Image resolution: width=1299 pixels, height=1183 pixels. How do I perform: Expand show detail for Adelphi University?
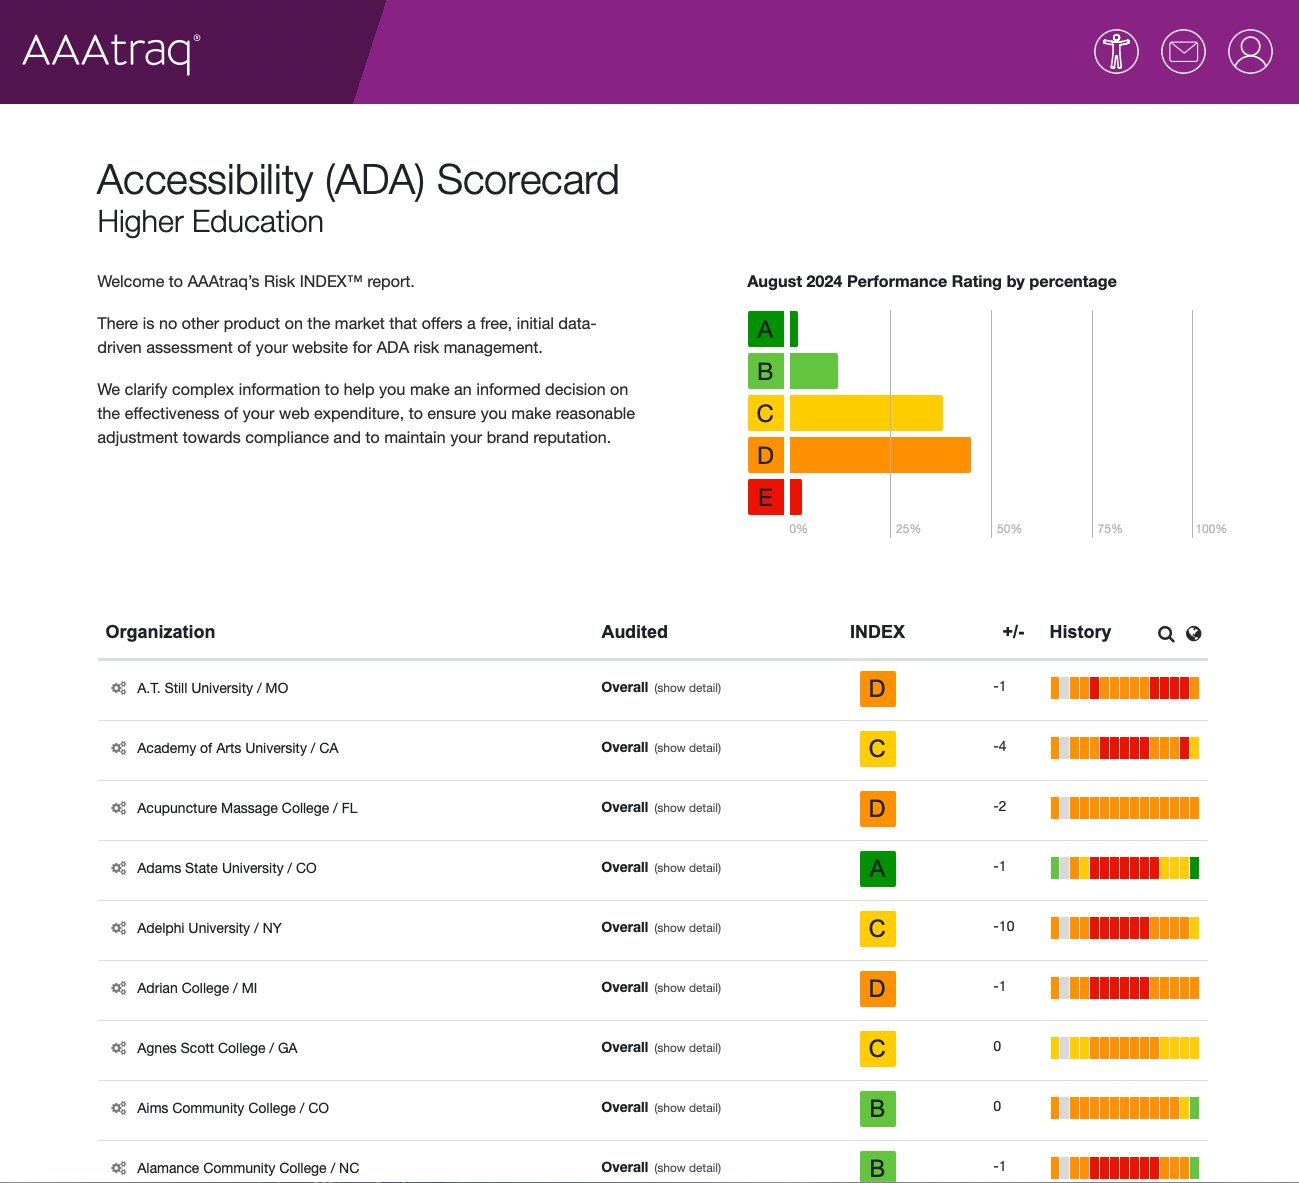tap(687, 928)
